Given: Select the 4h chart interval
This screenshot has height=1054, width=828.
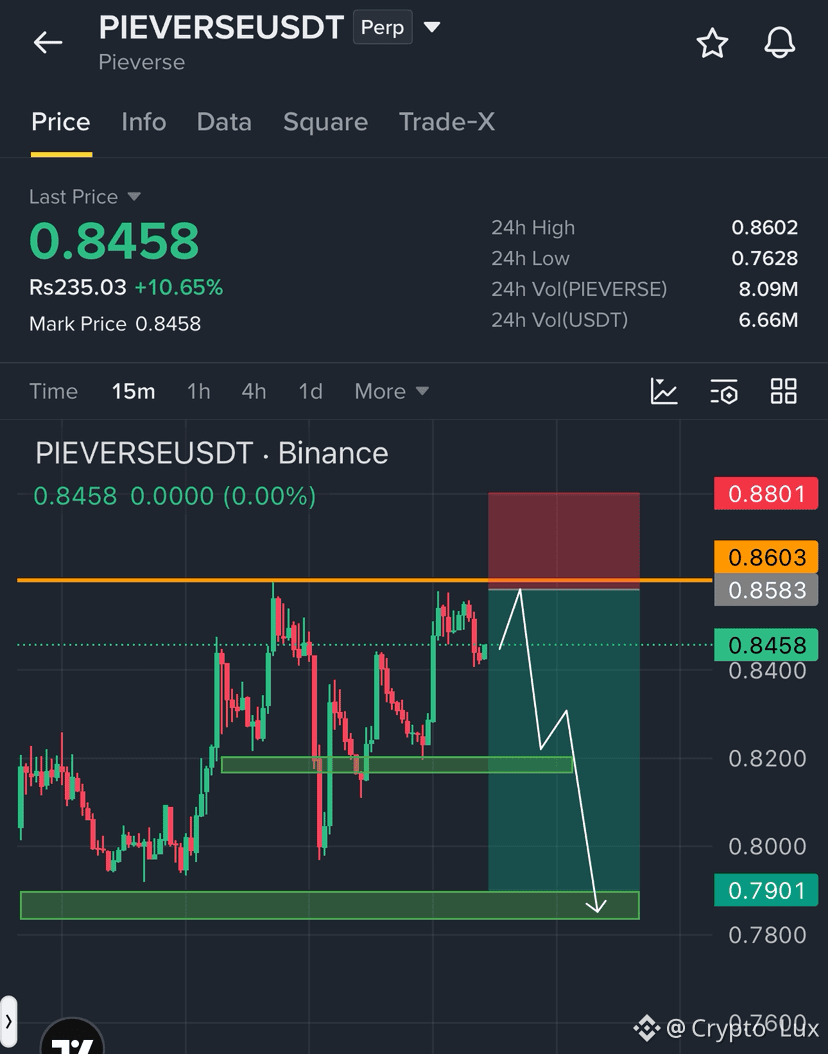Looking at the screenshot, I should pos(253,391).
